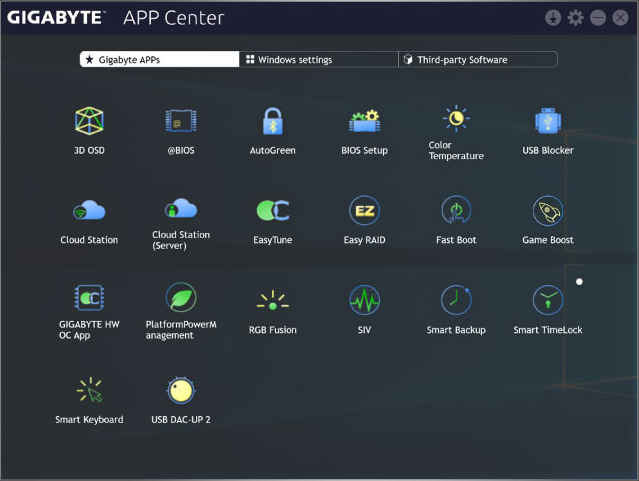
Task: Launch Fast Boot
Action: 456,210
